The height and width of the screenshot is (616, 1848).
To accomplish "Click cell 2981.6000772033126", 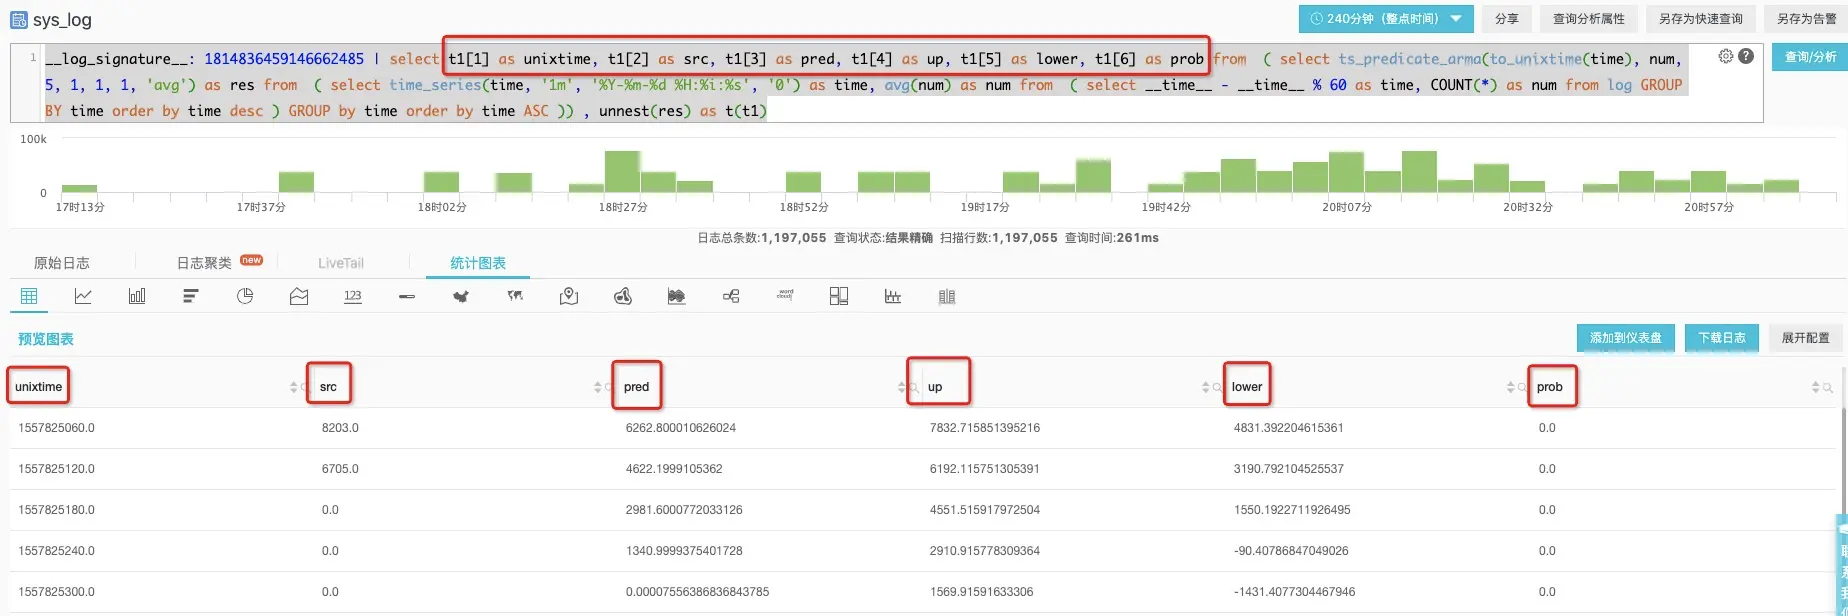I will pyautogui.click(x=684, y=510).
